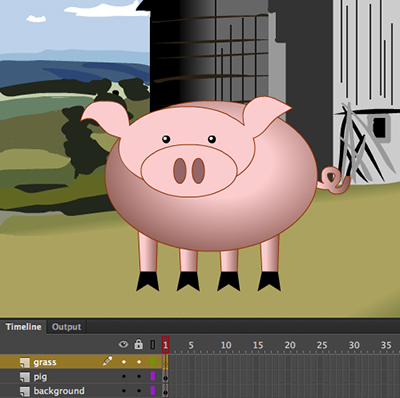Click the purple outline swatch of the pig layer
Viewport: 400px width, 398px height.
[153, 376]
